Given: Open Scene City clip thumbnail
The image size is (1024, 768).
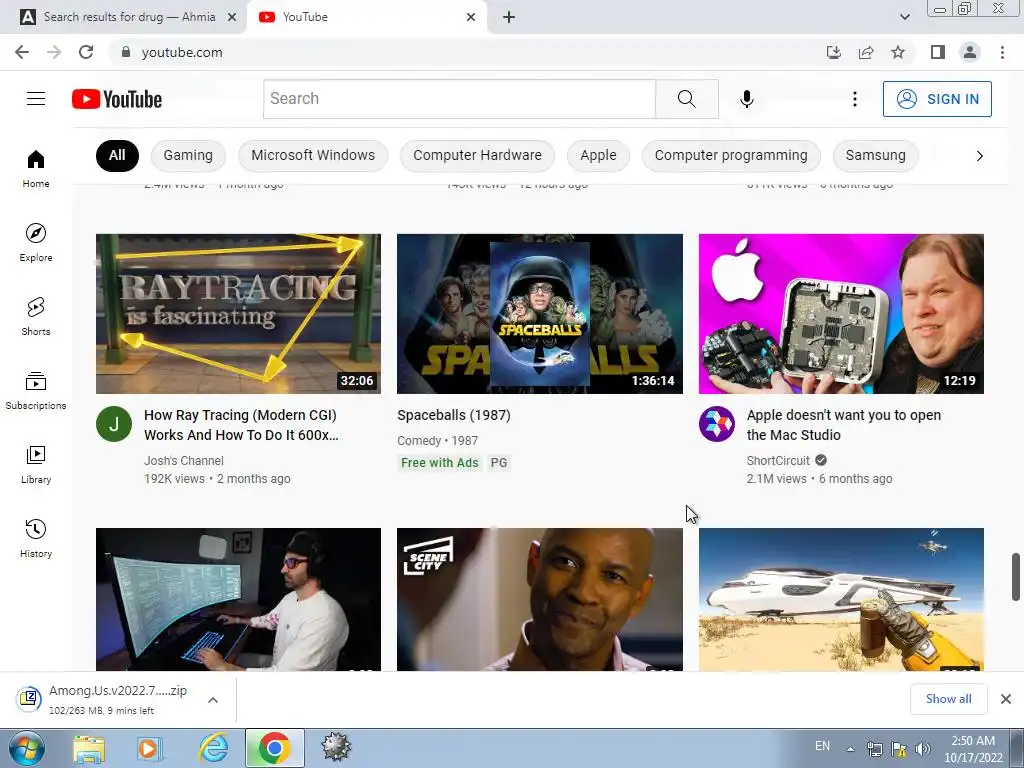Looking at the screenshot, I should (539, 600).
